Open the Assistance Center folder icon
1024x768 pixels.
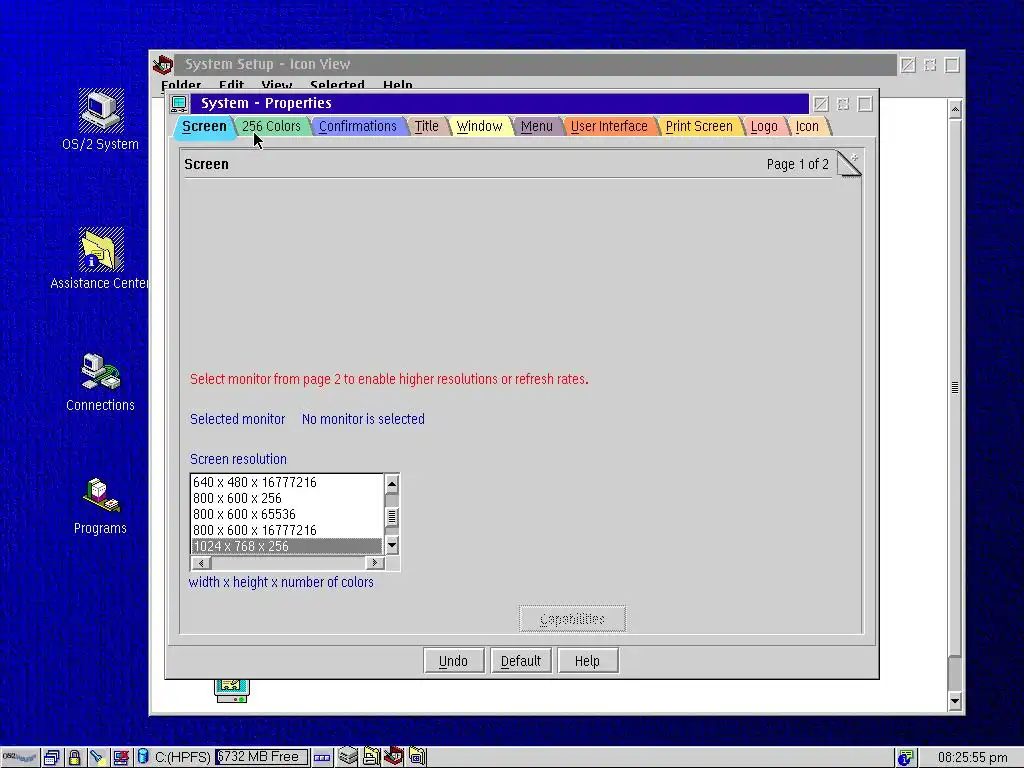(101, 249)
